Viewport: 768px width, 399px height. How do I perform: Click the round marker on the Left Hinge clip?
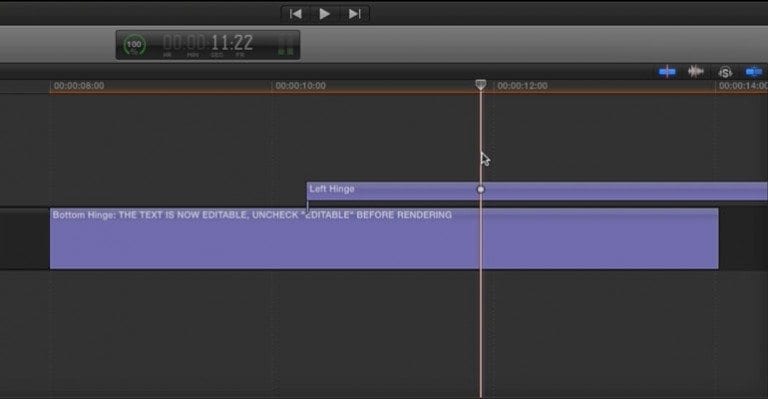tap(480, 189)
